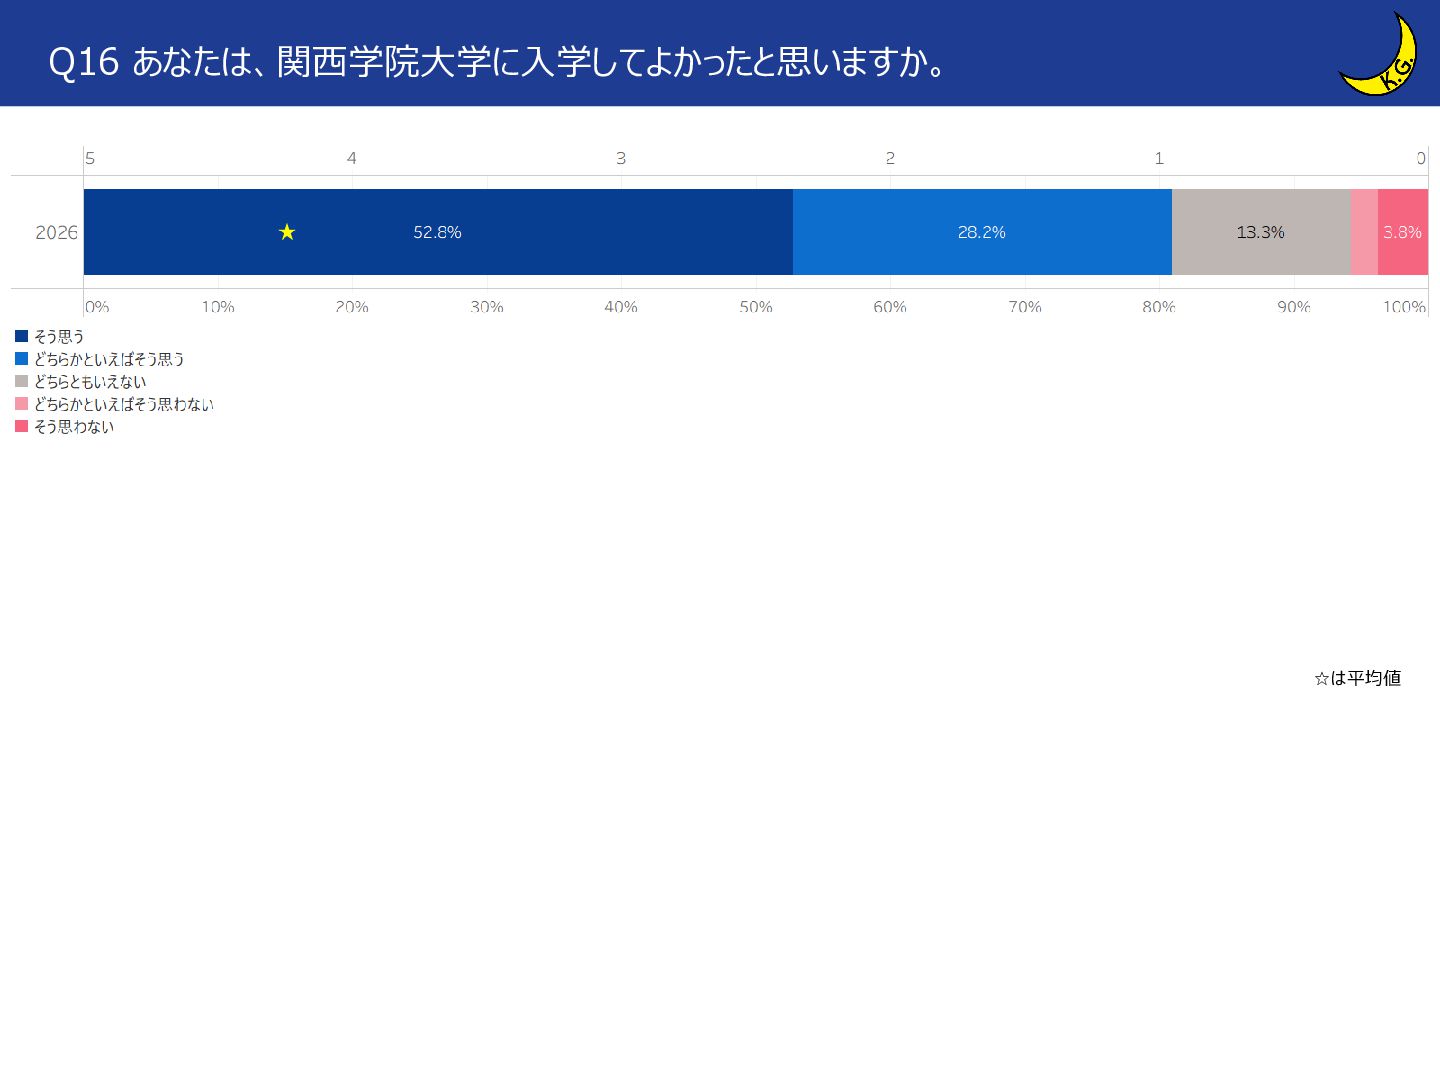Click the 20% bottom axis label
The width and height of the screenshot is (1440, 1080).
(352, 307)
